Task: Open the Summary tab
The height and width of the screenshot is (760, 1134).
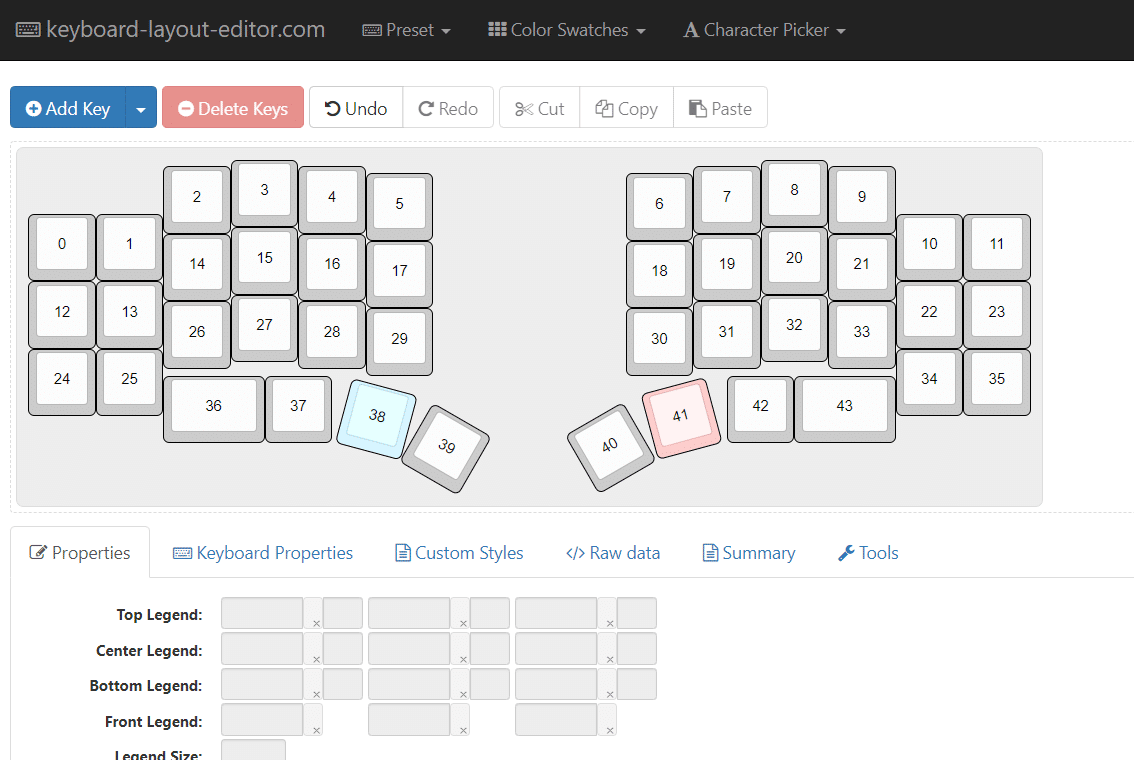Action: [749, 552]
